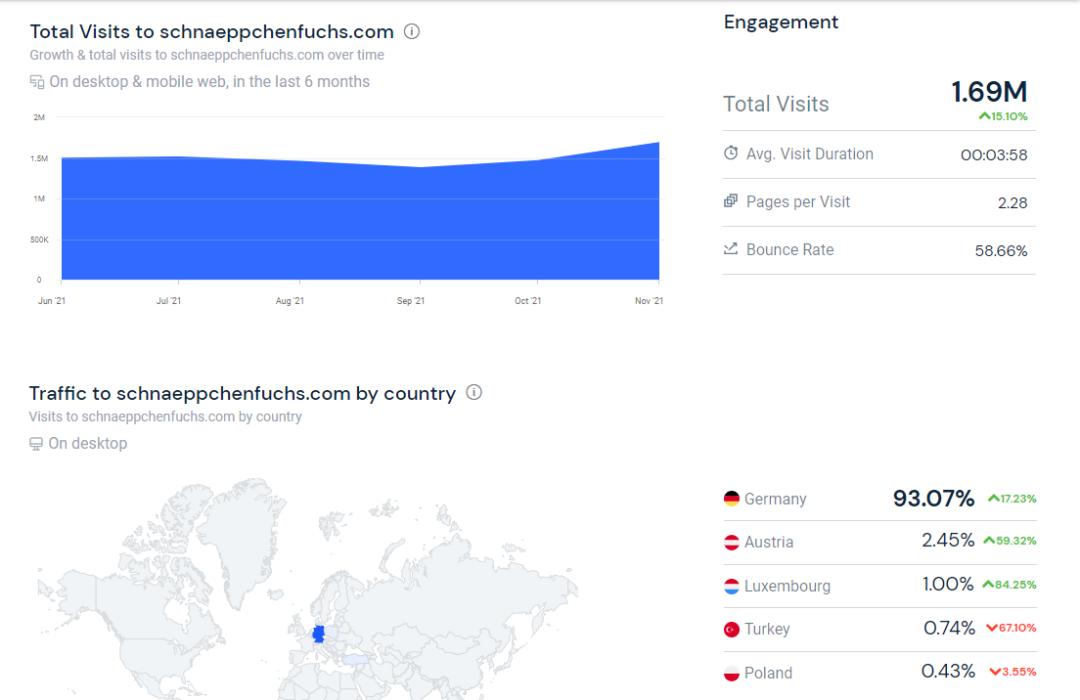
Task: Select Germany country row label
Action: [x=775, y=499]
